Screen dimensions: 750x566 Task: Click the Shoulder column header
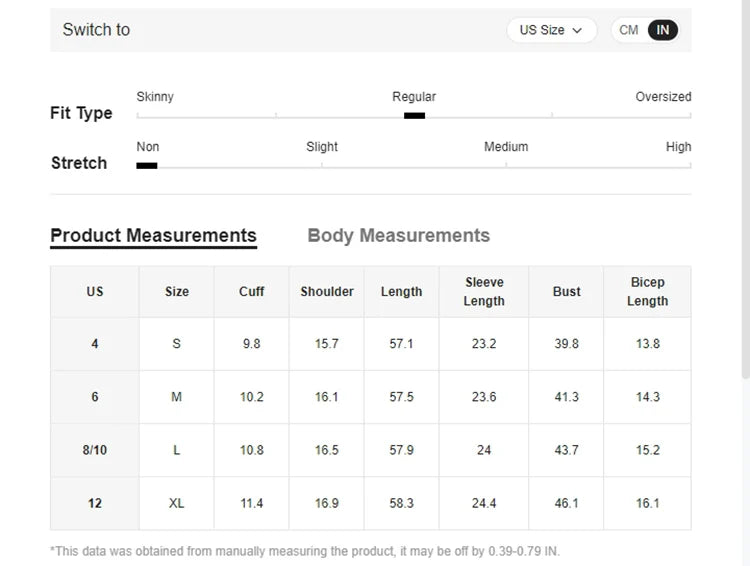pyautogui.click(x=327, y=292)
